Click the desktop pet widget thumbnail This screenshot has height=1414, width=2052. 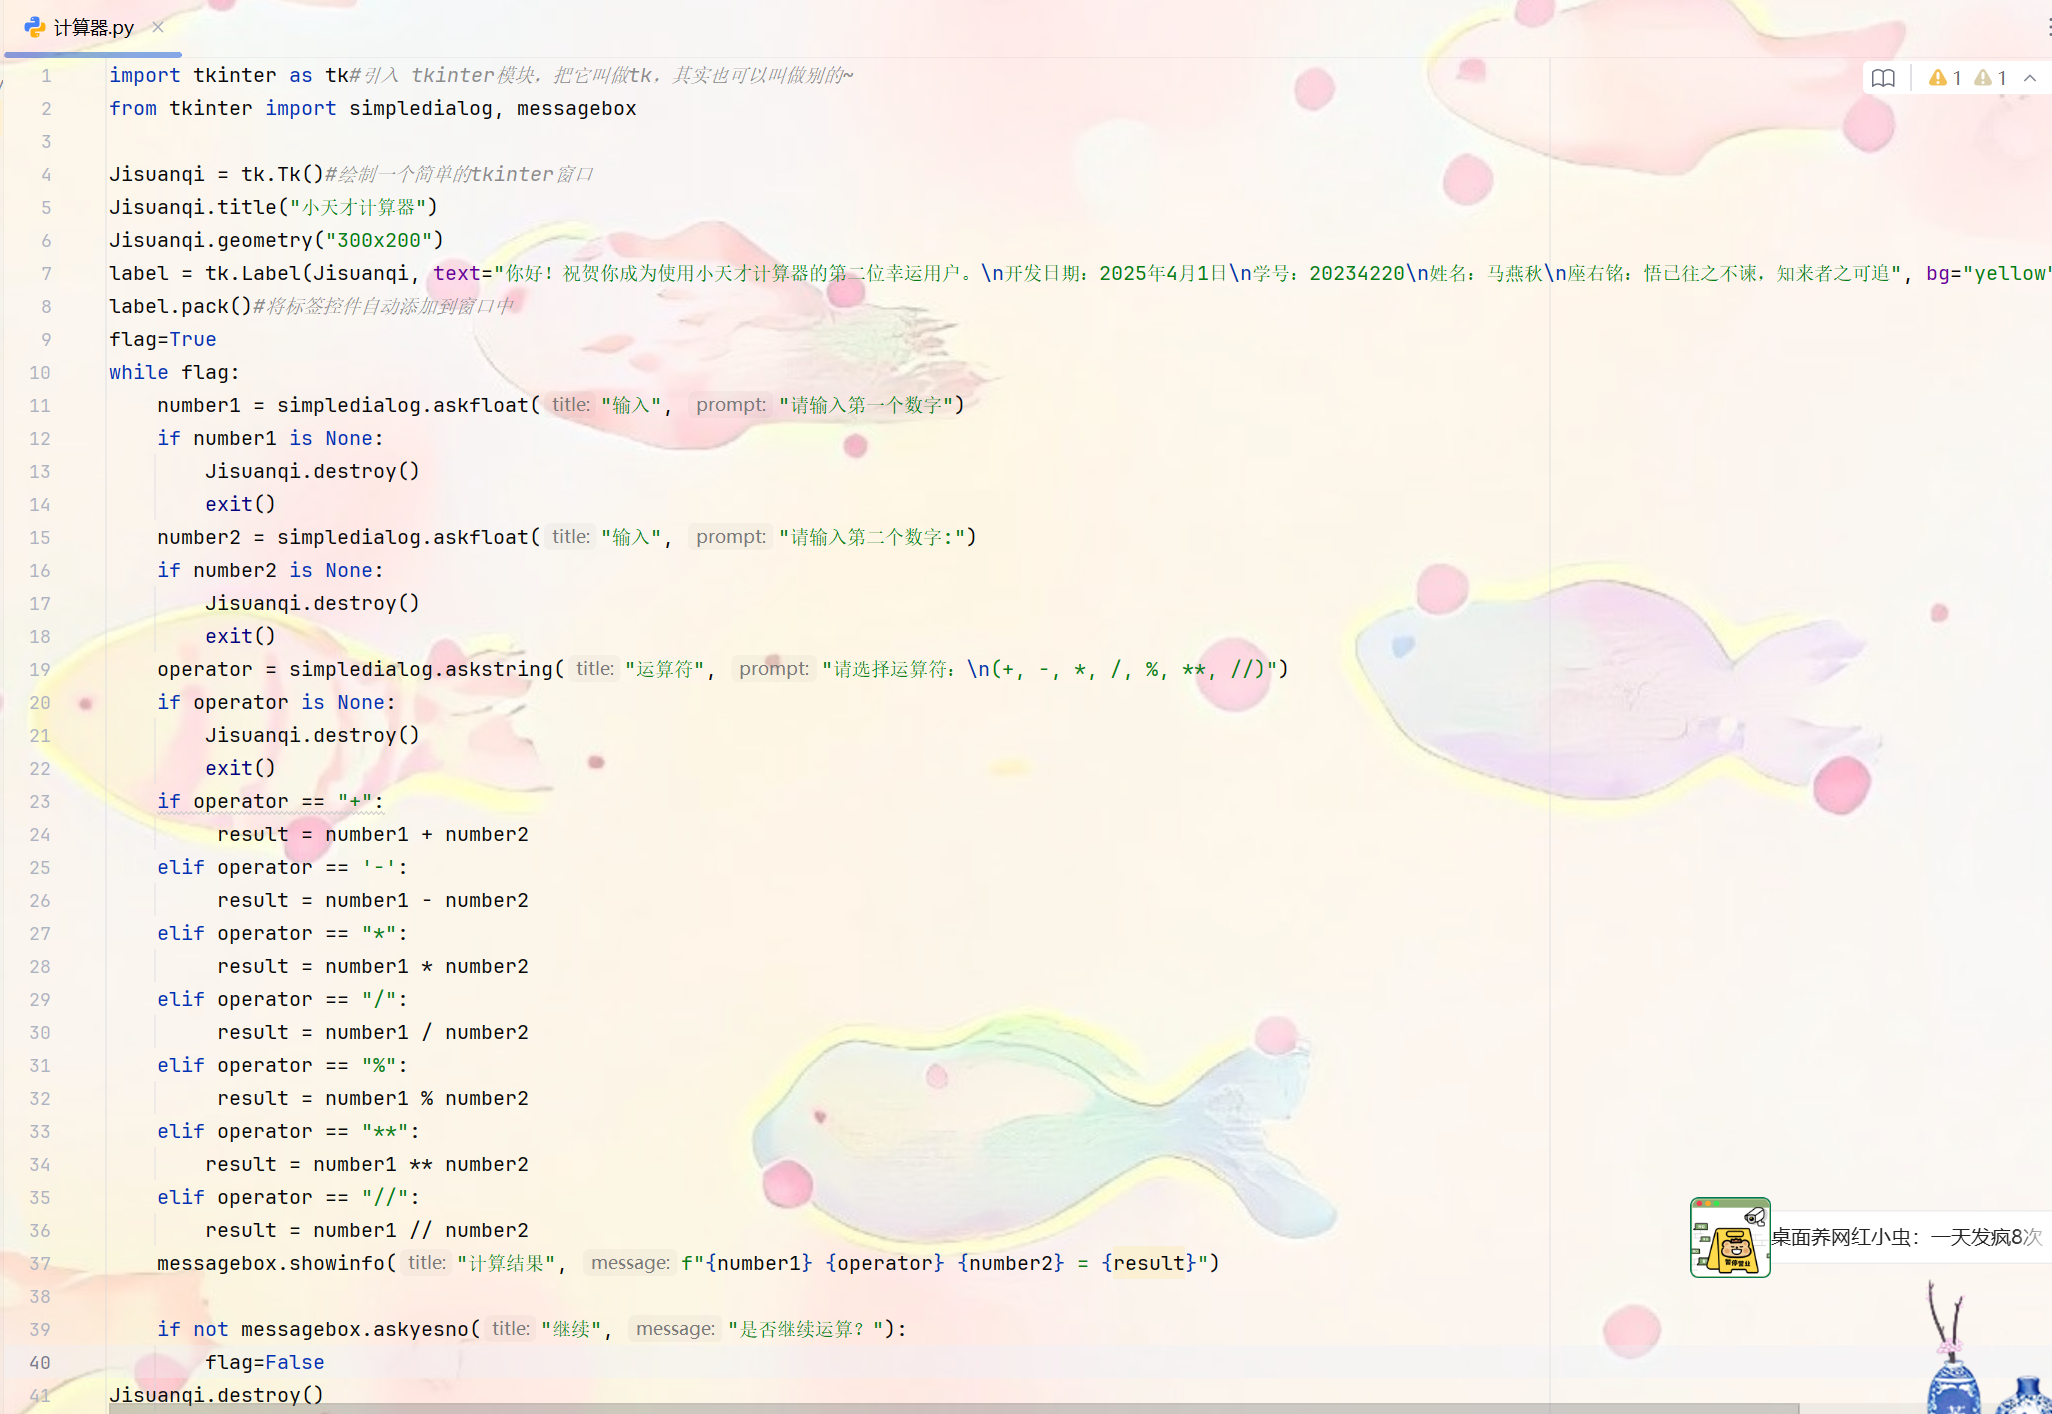point(1730,1237)
